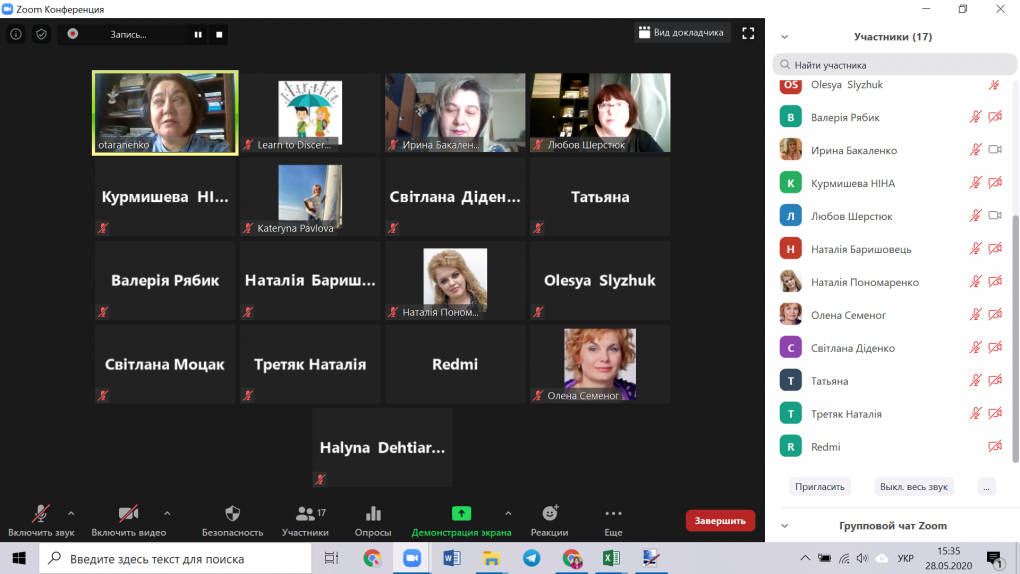Open Google Chrome from taskbar

pyautogui.click(x=372, y=558)
